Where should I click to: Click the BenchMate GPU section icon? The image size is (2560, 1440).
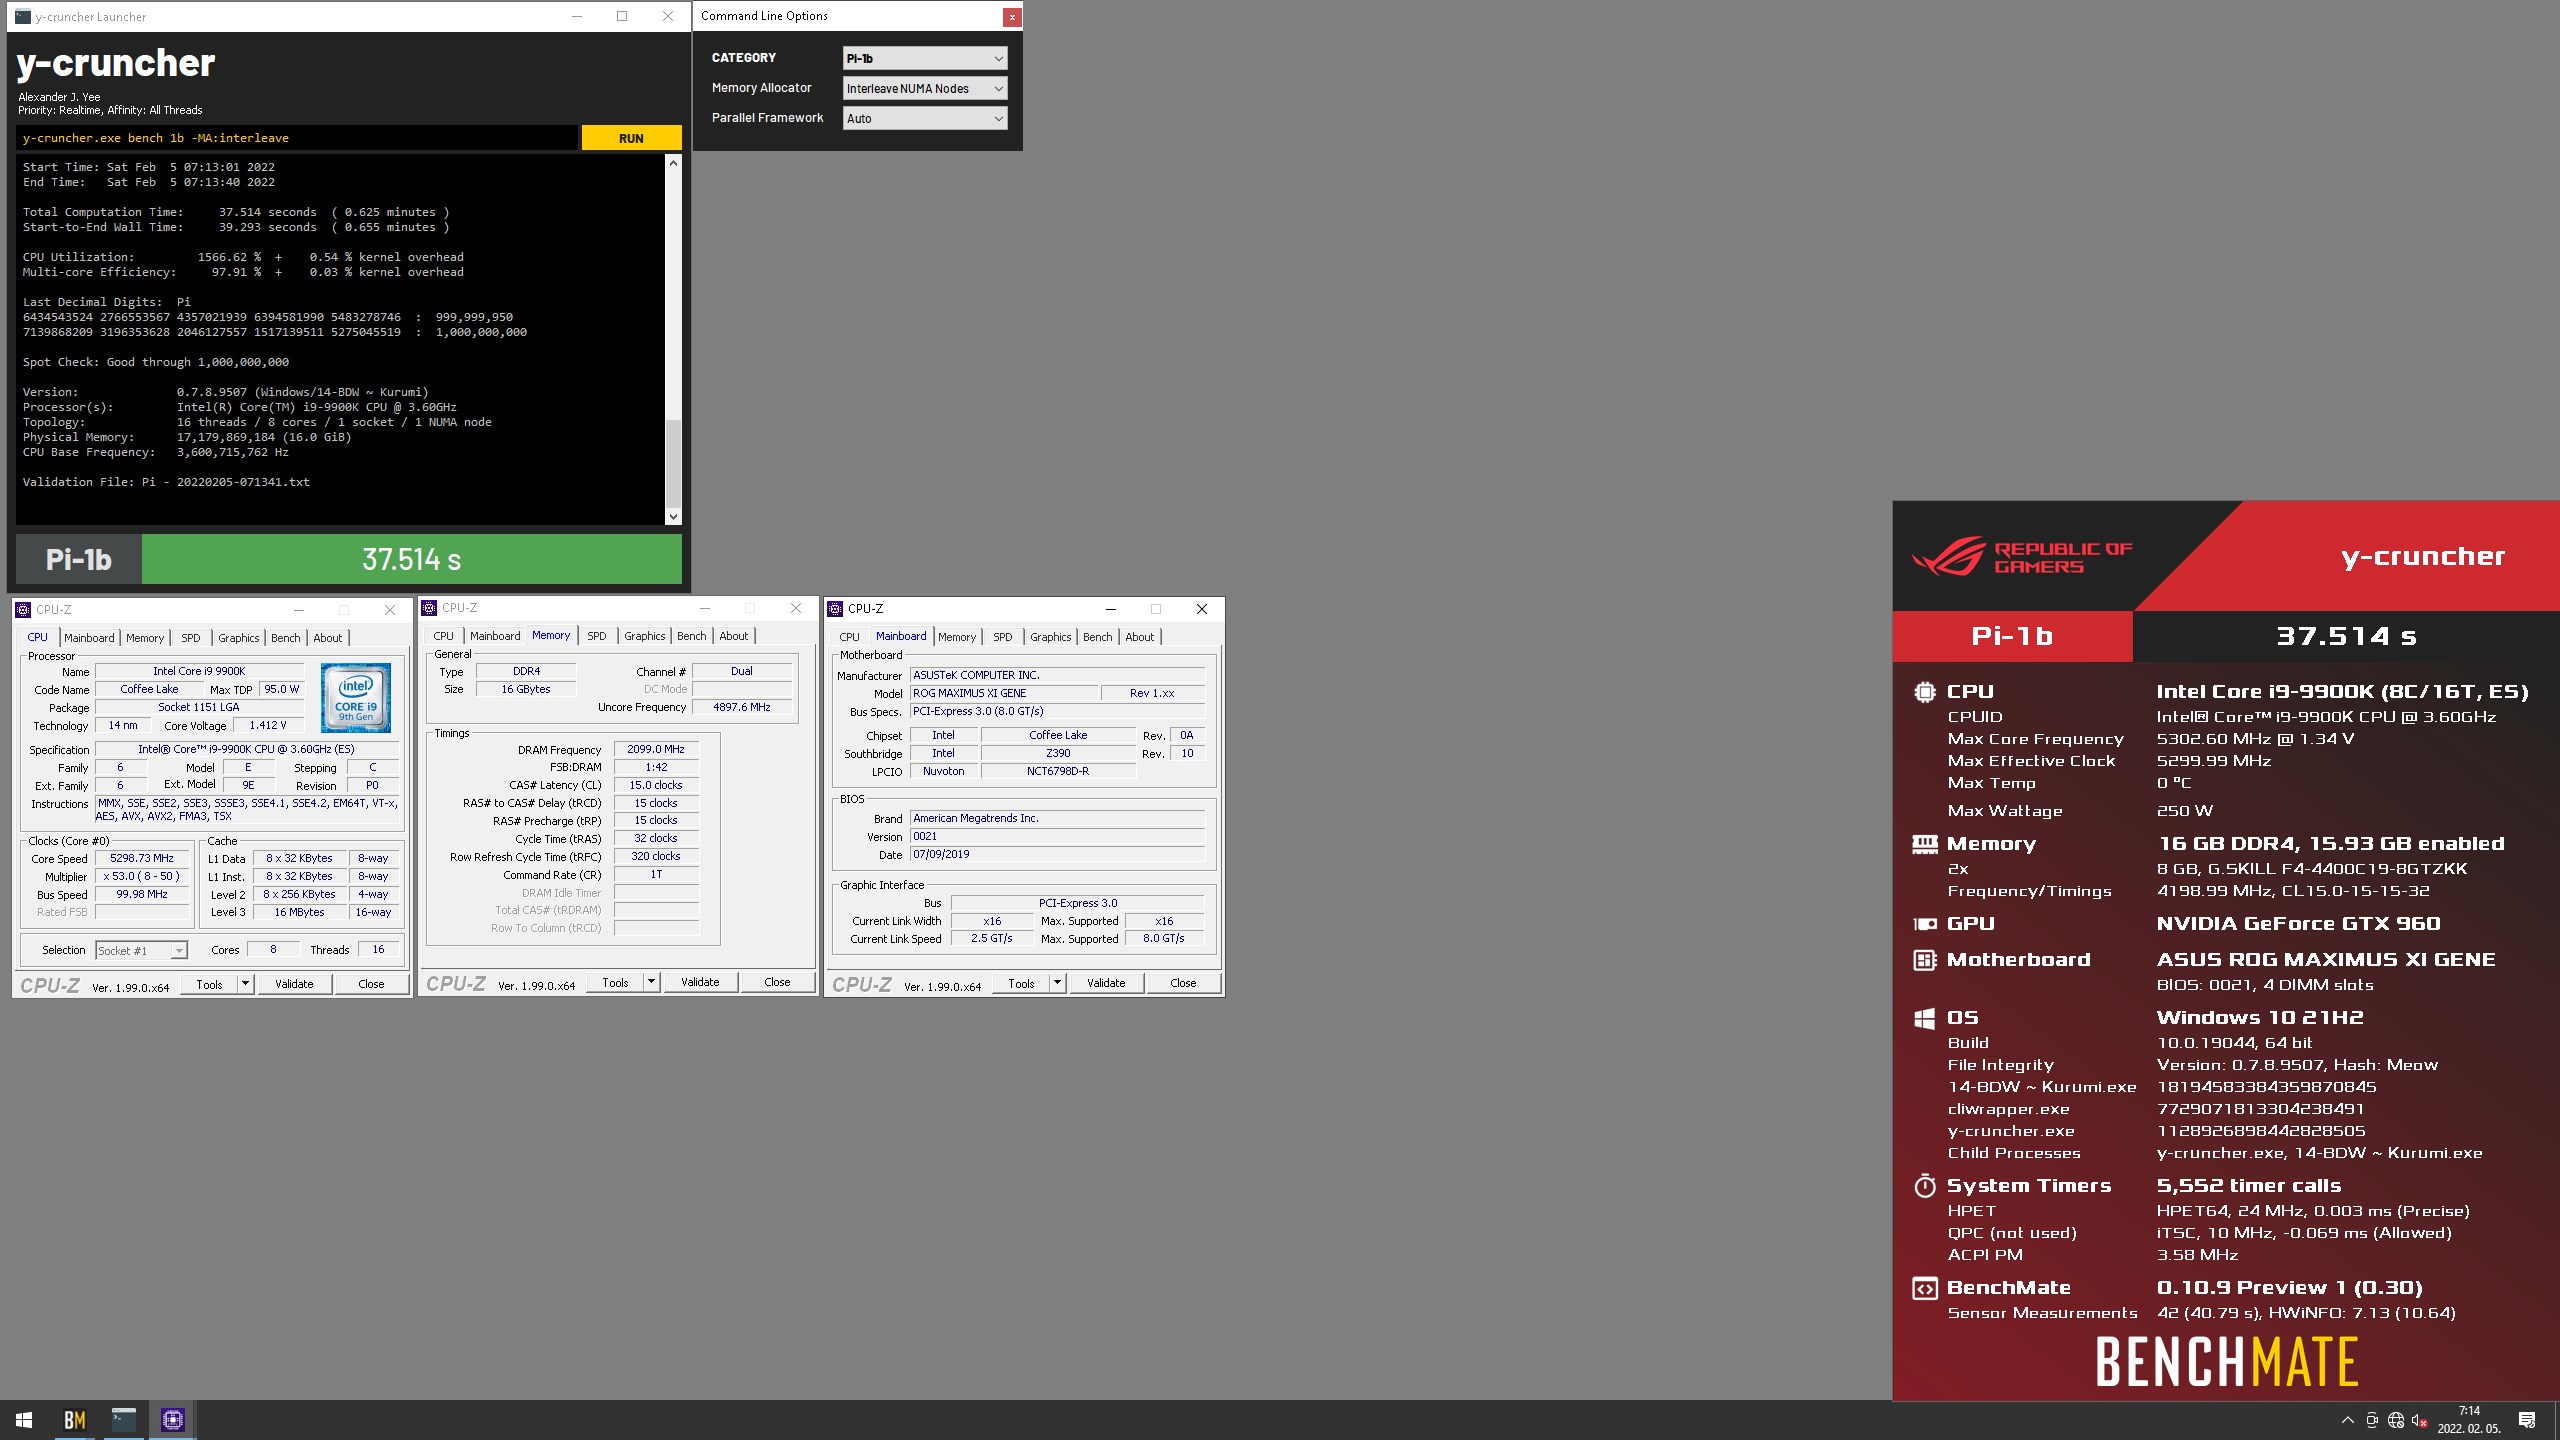tap(1924, 924)
